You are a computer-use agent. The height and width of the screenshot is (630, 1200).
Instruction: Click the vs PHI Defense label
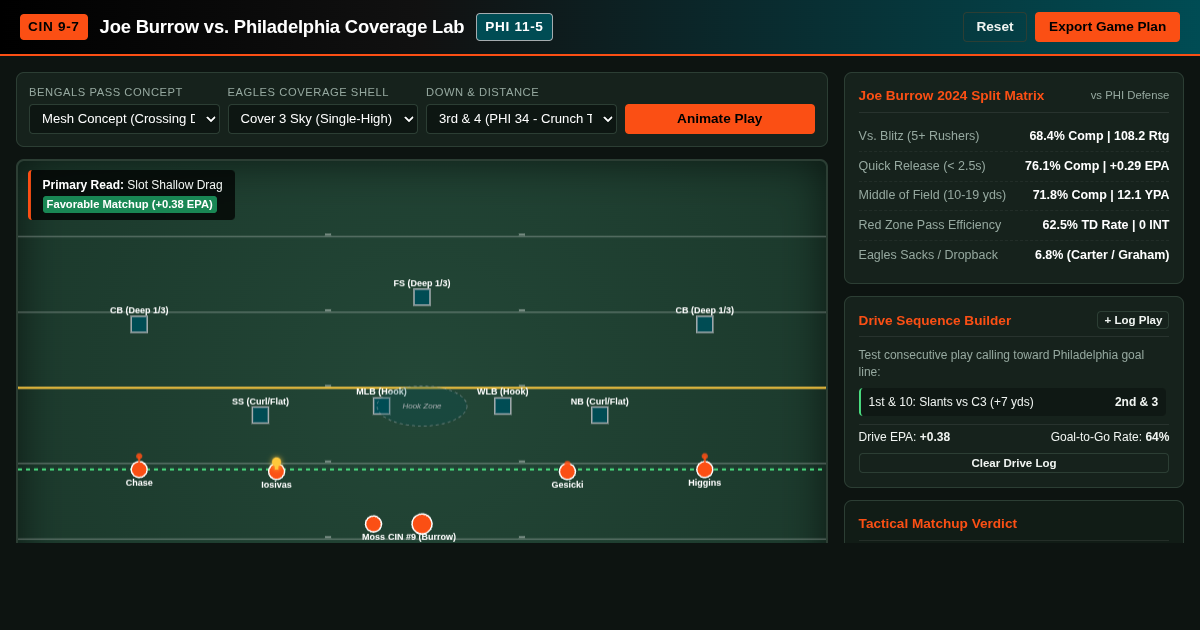tap(1130, 95)
